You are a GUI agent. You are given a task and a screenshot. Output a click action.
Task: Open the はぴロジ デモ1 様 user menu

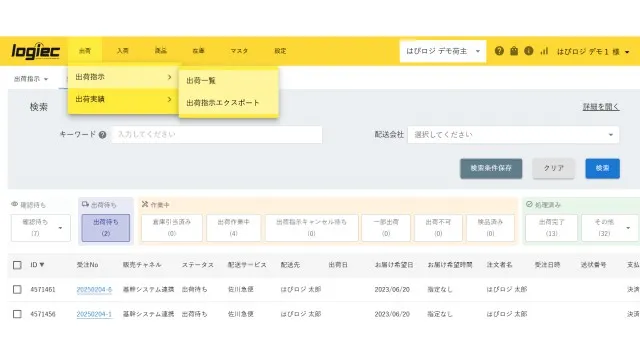click(x=593, y=52)
